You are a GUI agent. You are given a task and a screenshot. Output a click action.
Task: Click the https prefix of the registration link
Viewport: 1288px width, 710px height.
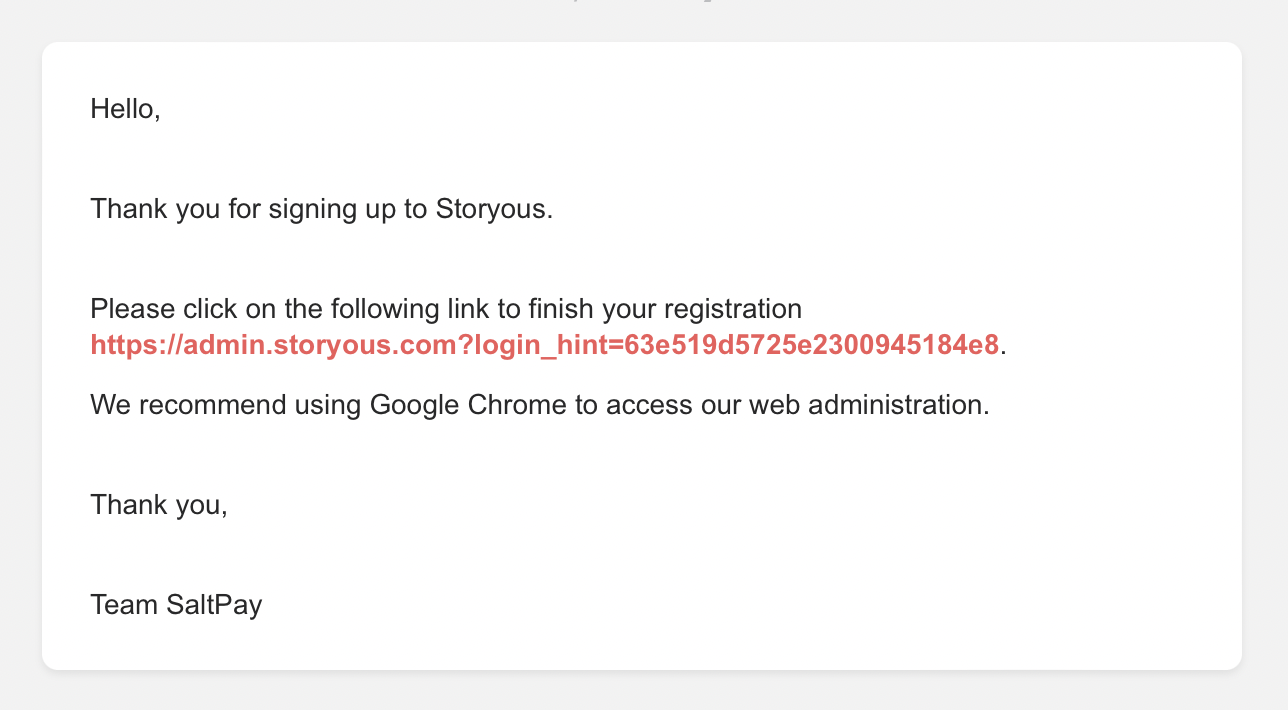pyautogui.click(x=122, y=345)
